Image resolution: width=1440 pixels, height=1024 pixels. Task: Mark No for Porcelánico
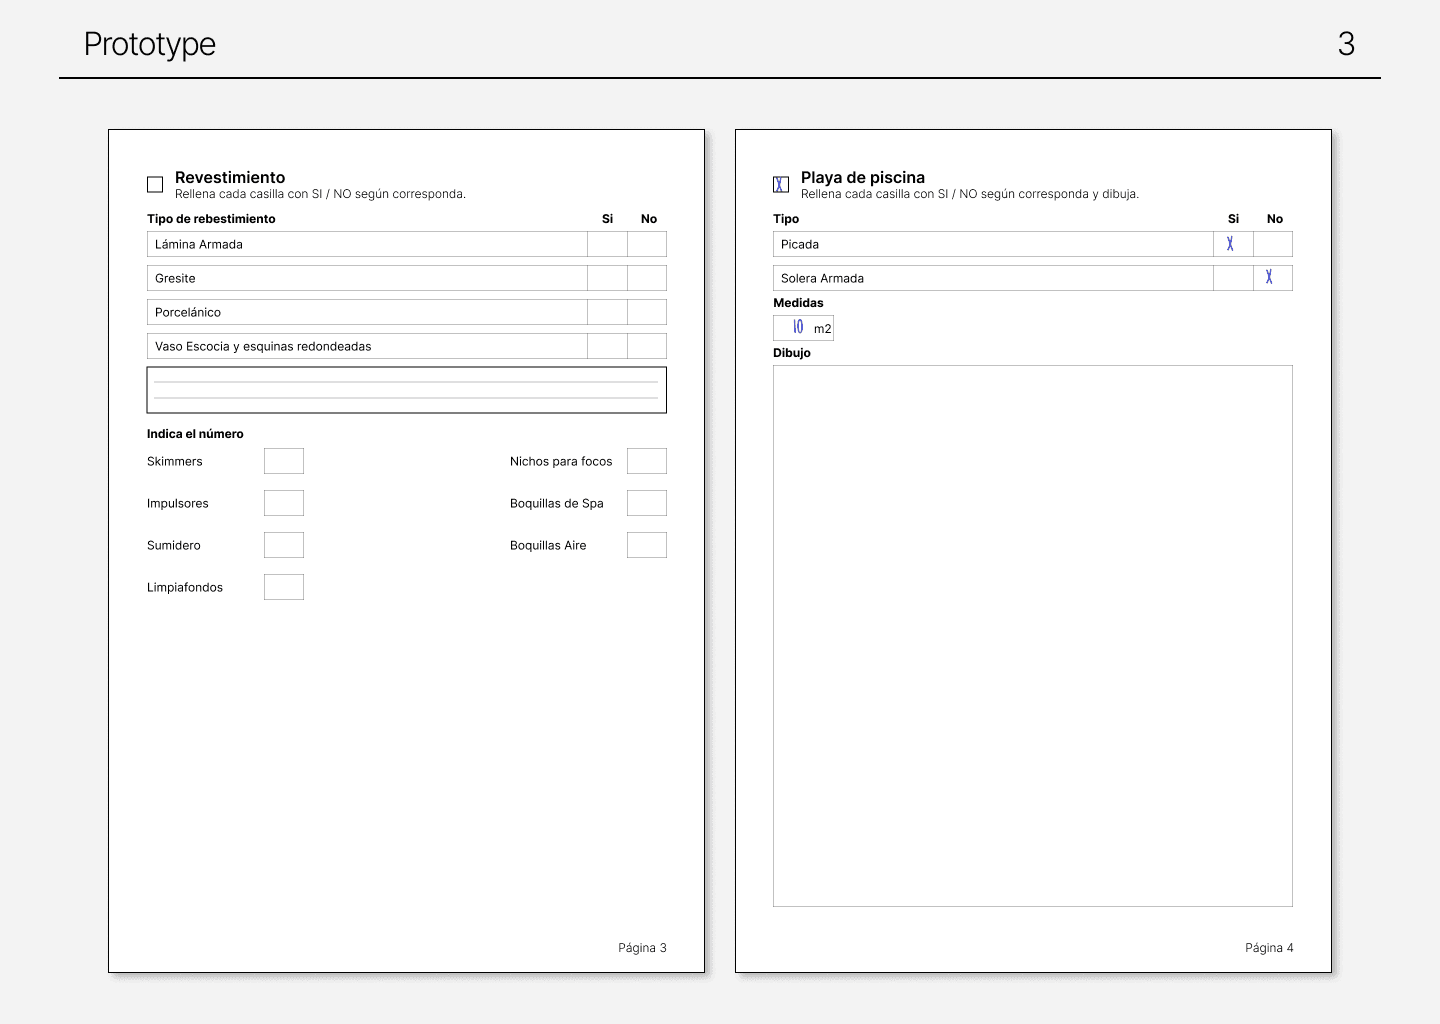[x=648, y=312]
